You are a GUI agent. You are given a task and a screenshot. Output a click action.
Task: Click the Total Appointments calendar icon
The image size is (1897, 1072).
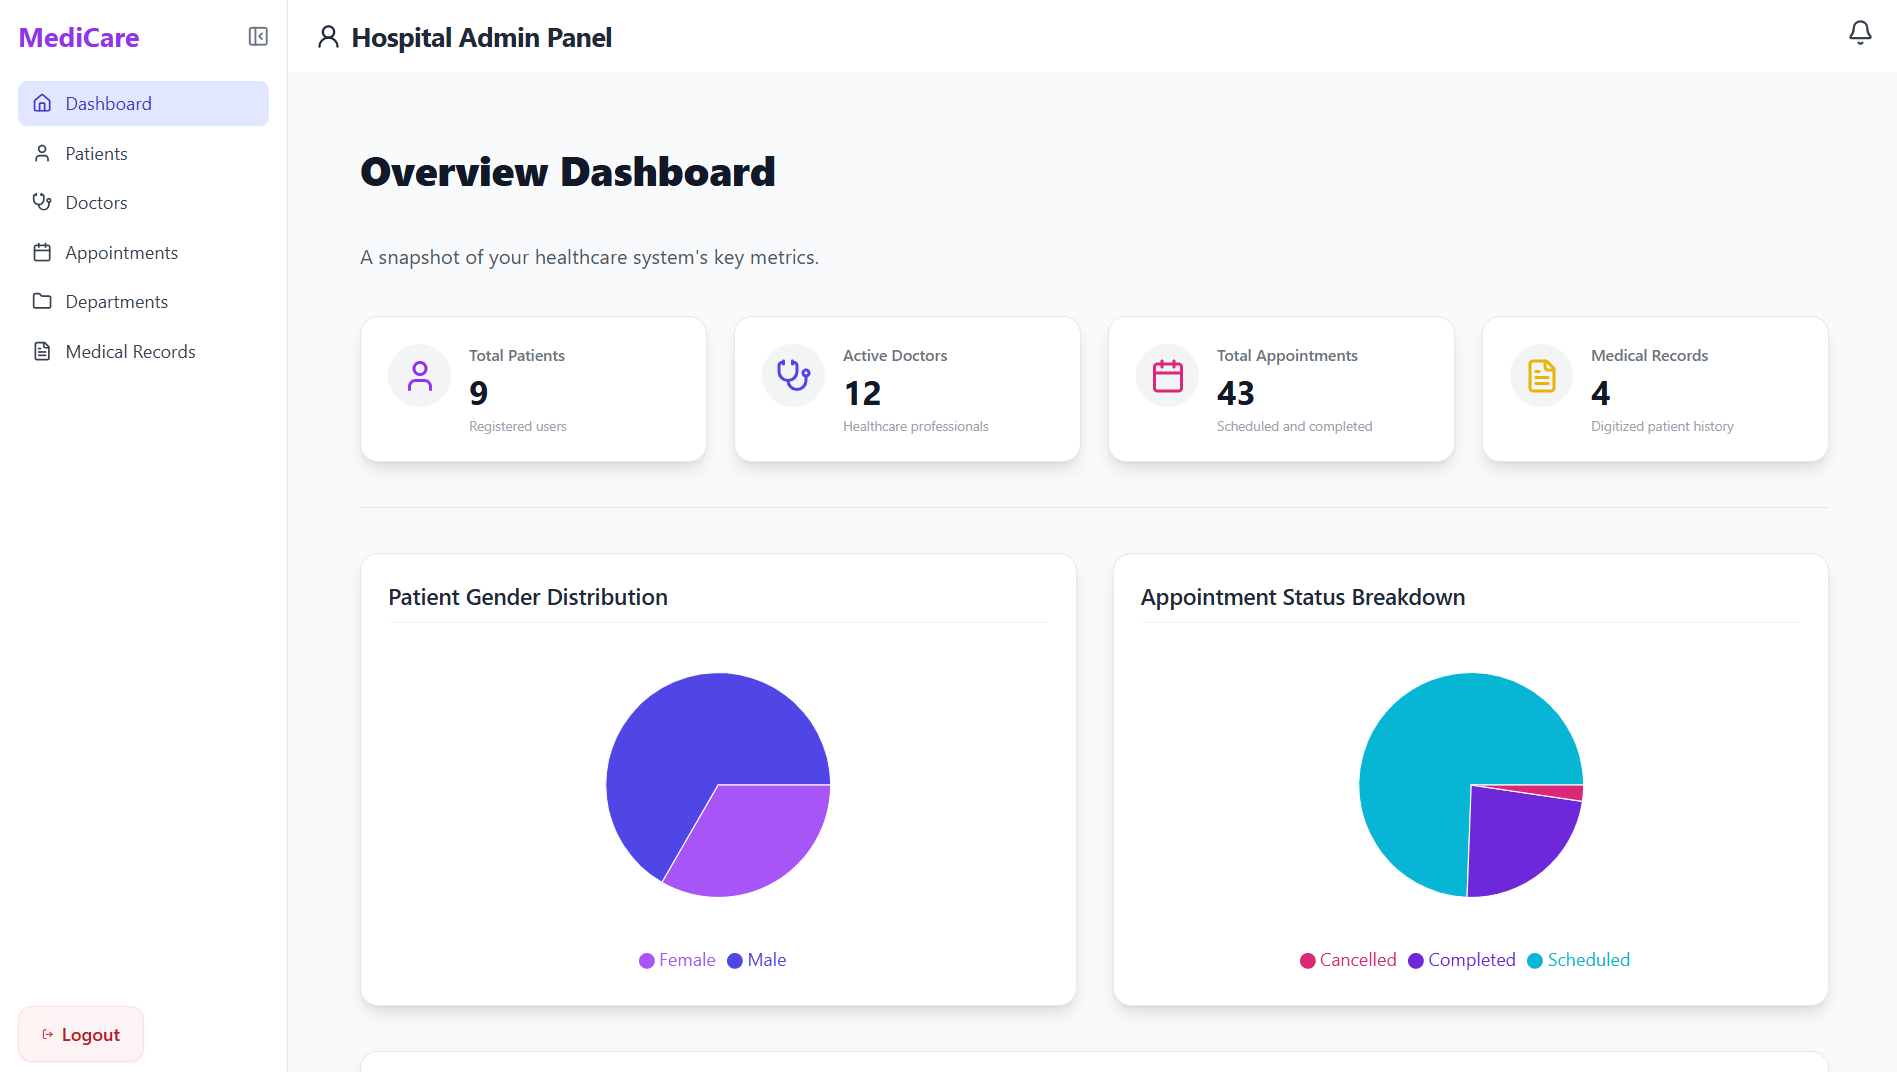pos(1167,376)
